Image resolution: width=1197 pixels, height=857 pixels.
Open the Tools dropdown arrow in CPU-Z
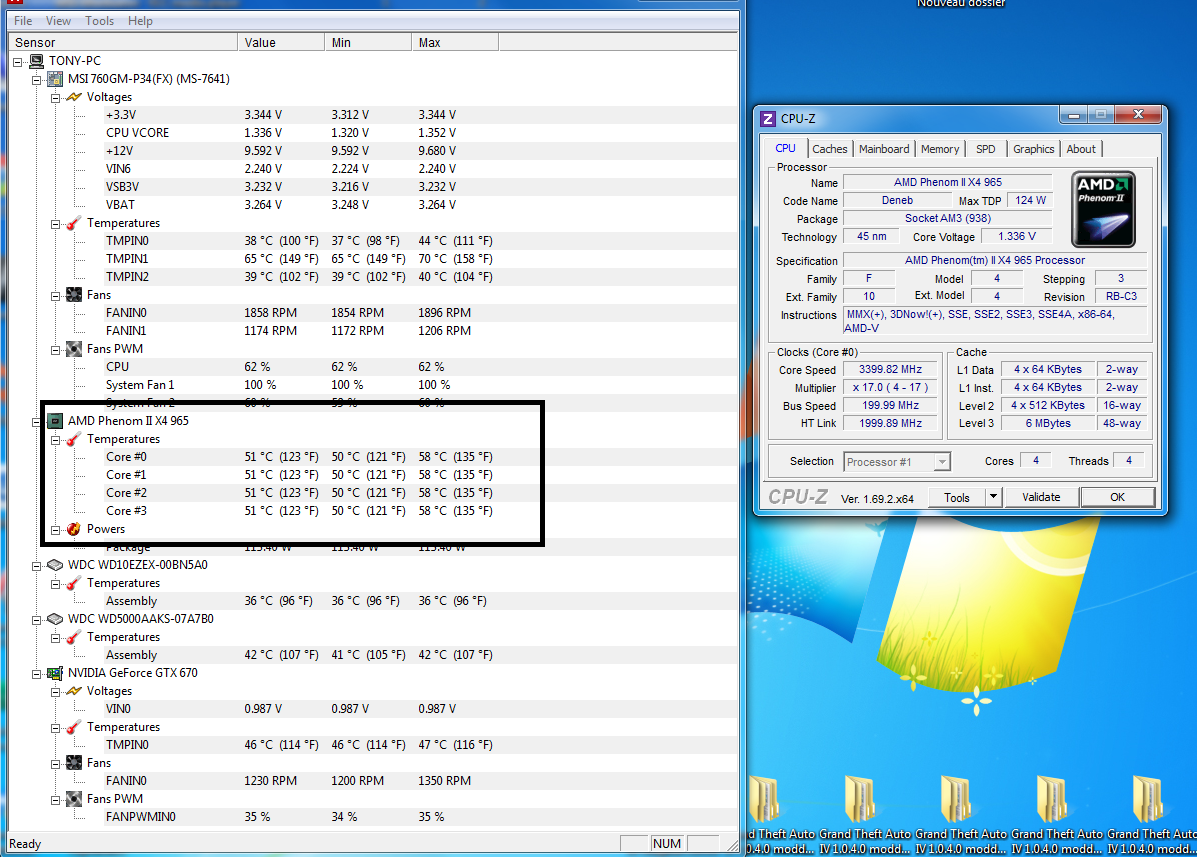(x=993, y=497)
